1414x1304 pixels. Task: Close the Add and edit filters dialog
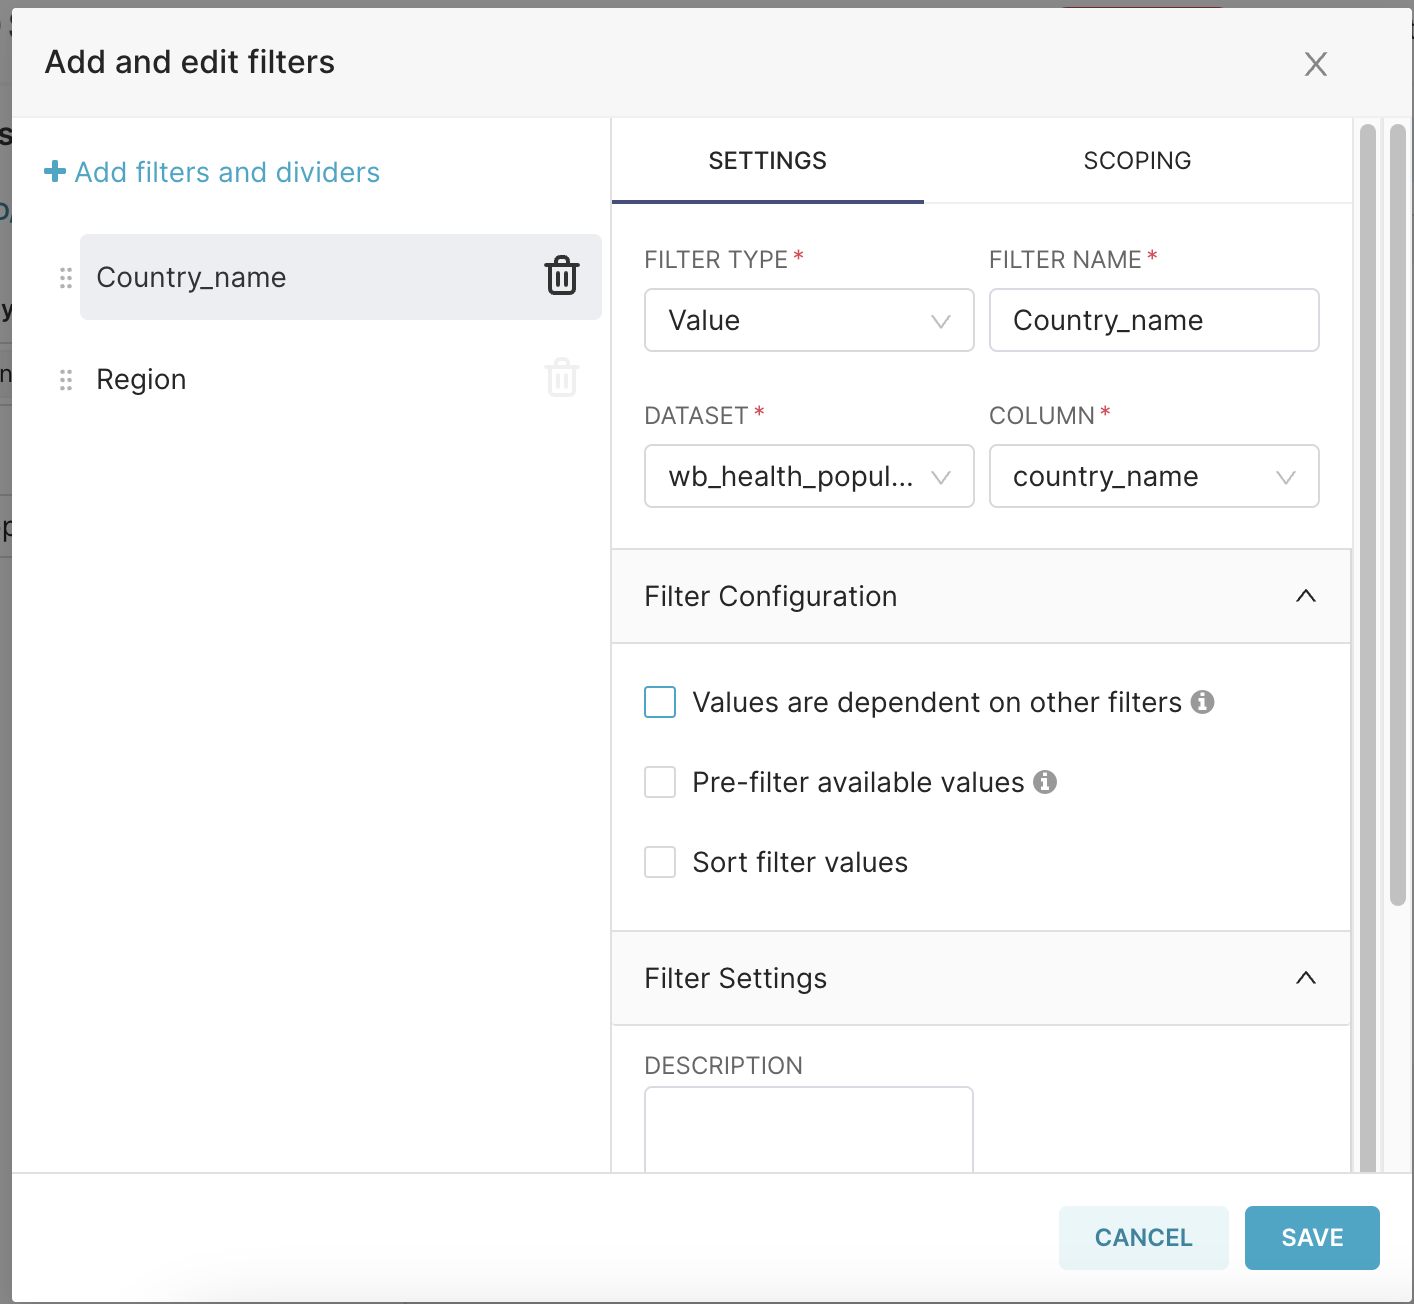[1315, 64]
